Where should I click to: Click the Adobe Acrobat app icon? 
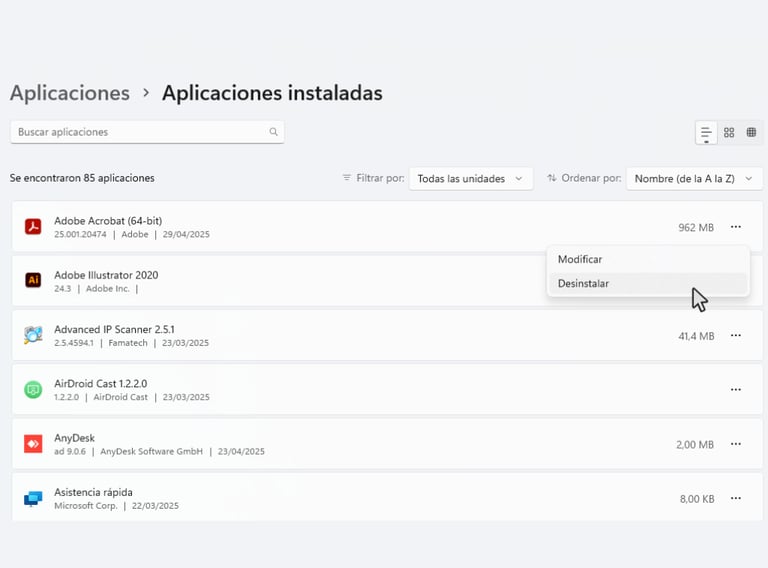[x=33, y=227]
